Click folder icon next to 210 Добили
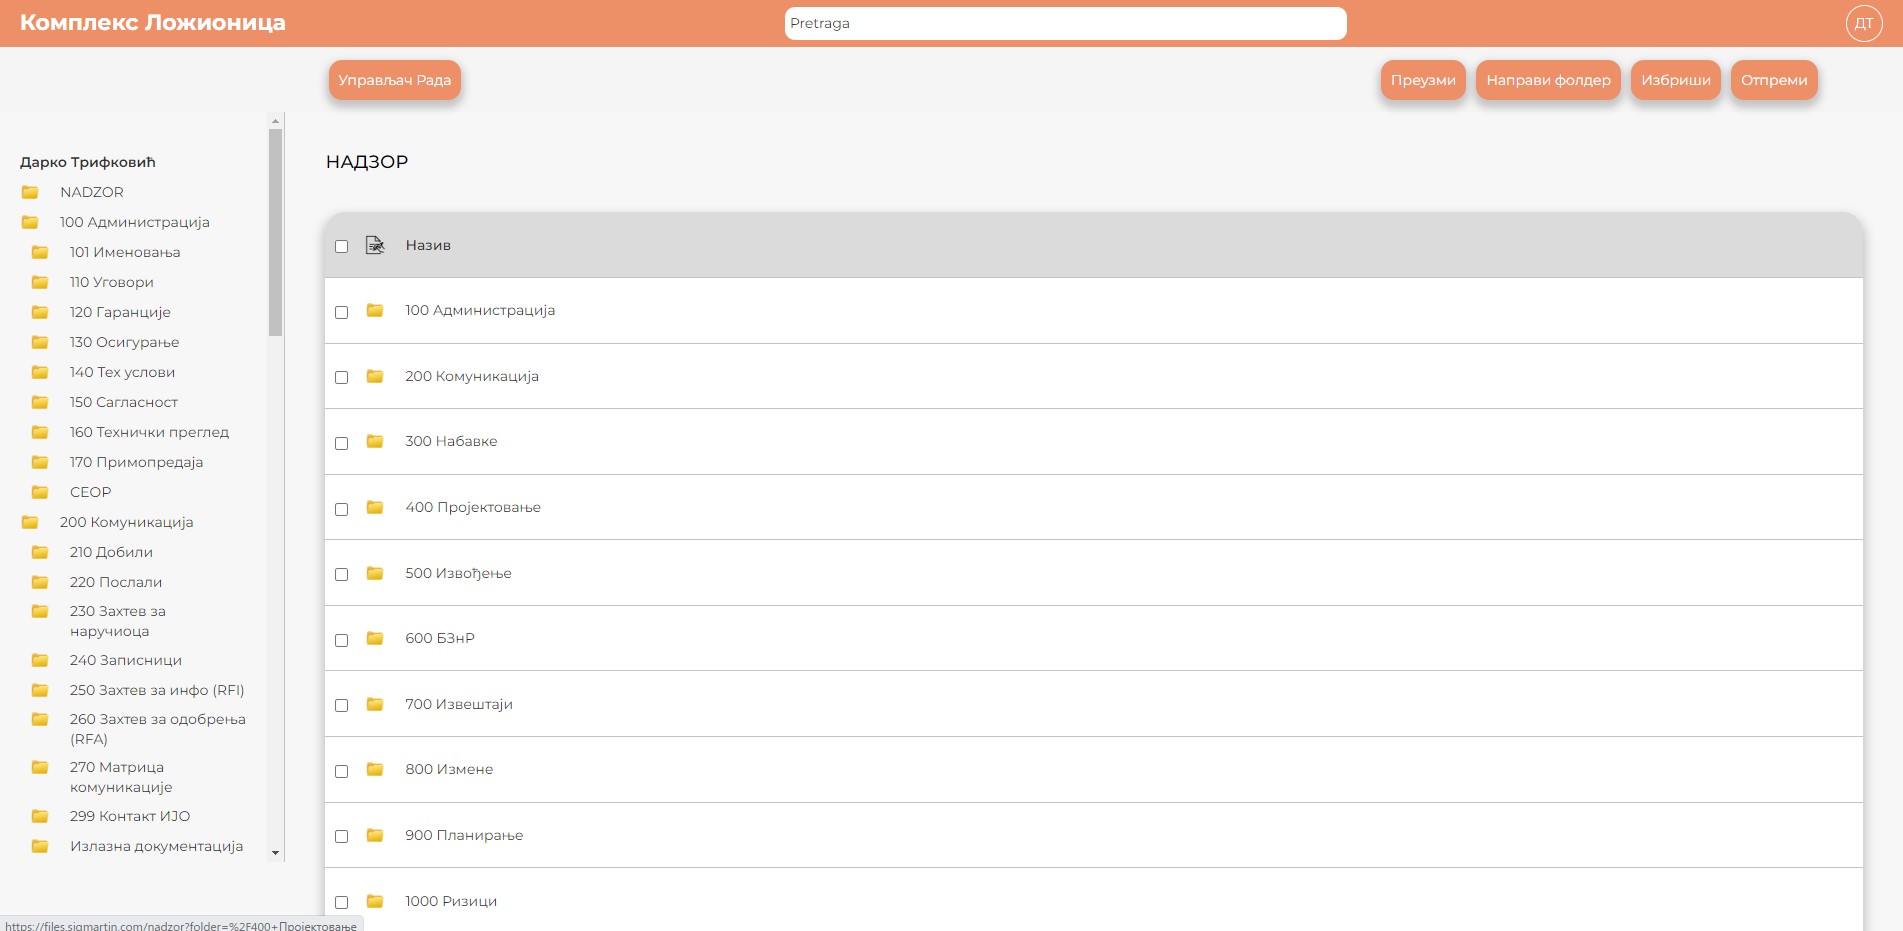 point(40,552)
